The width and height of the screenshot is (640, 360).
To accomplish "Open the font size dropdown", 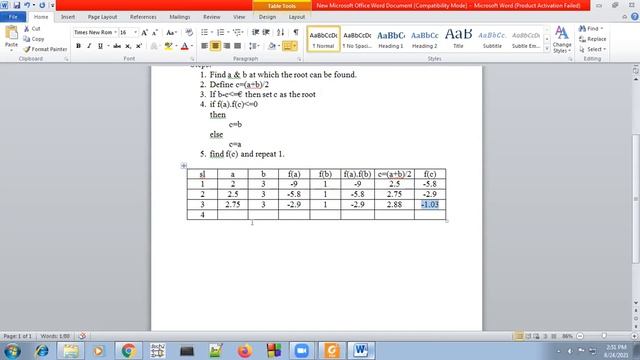I will pos(135,32).
